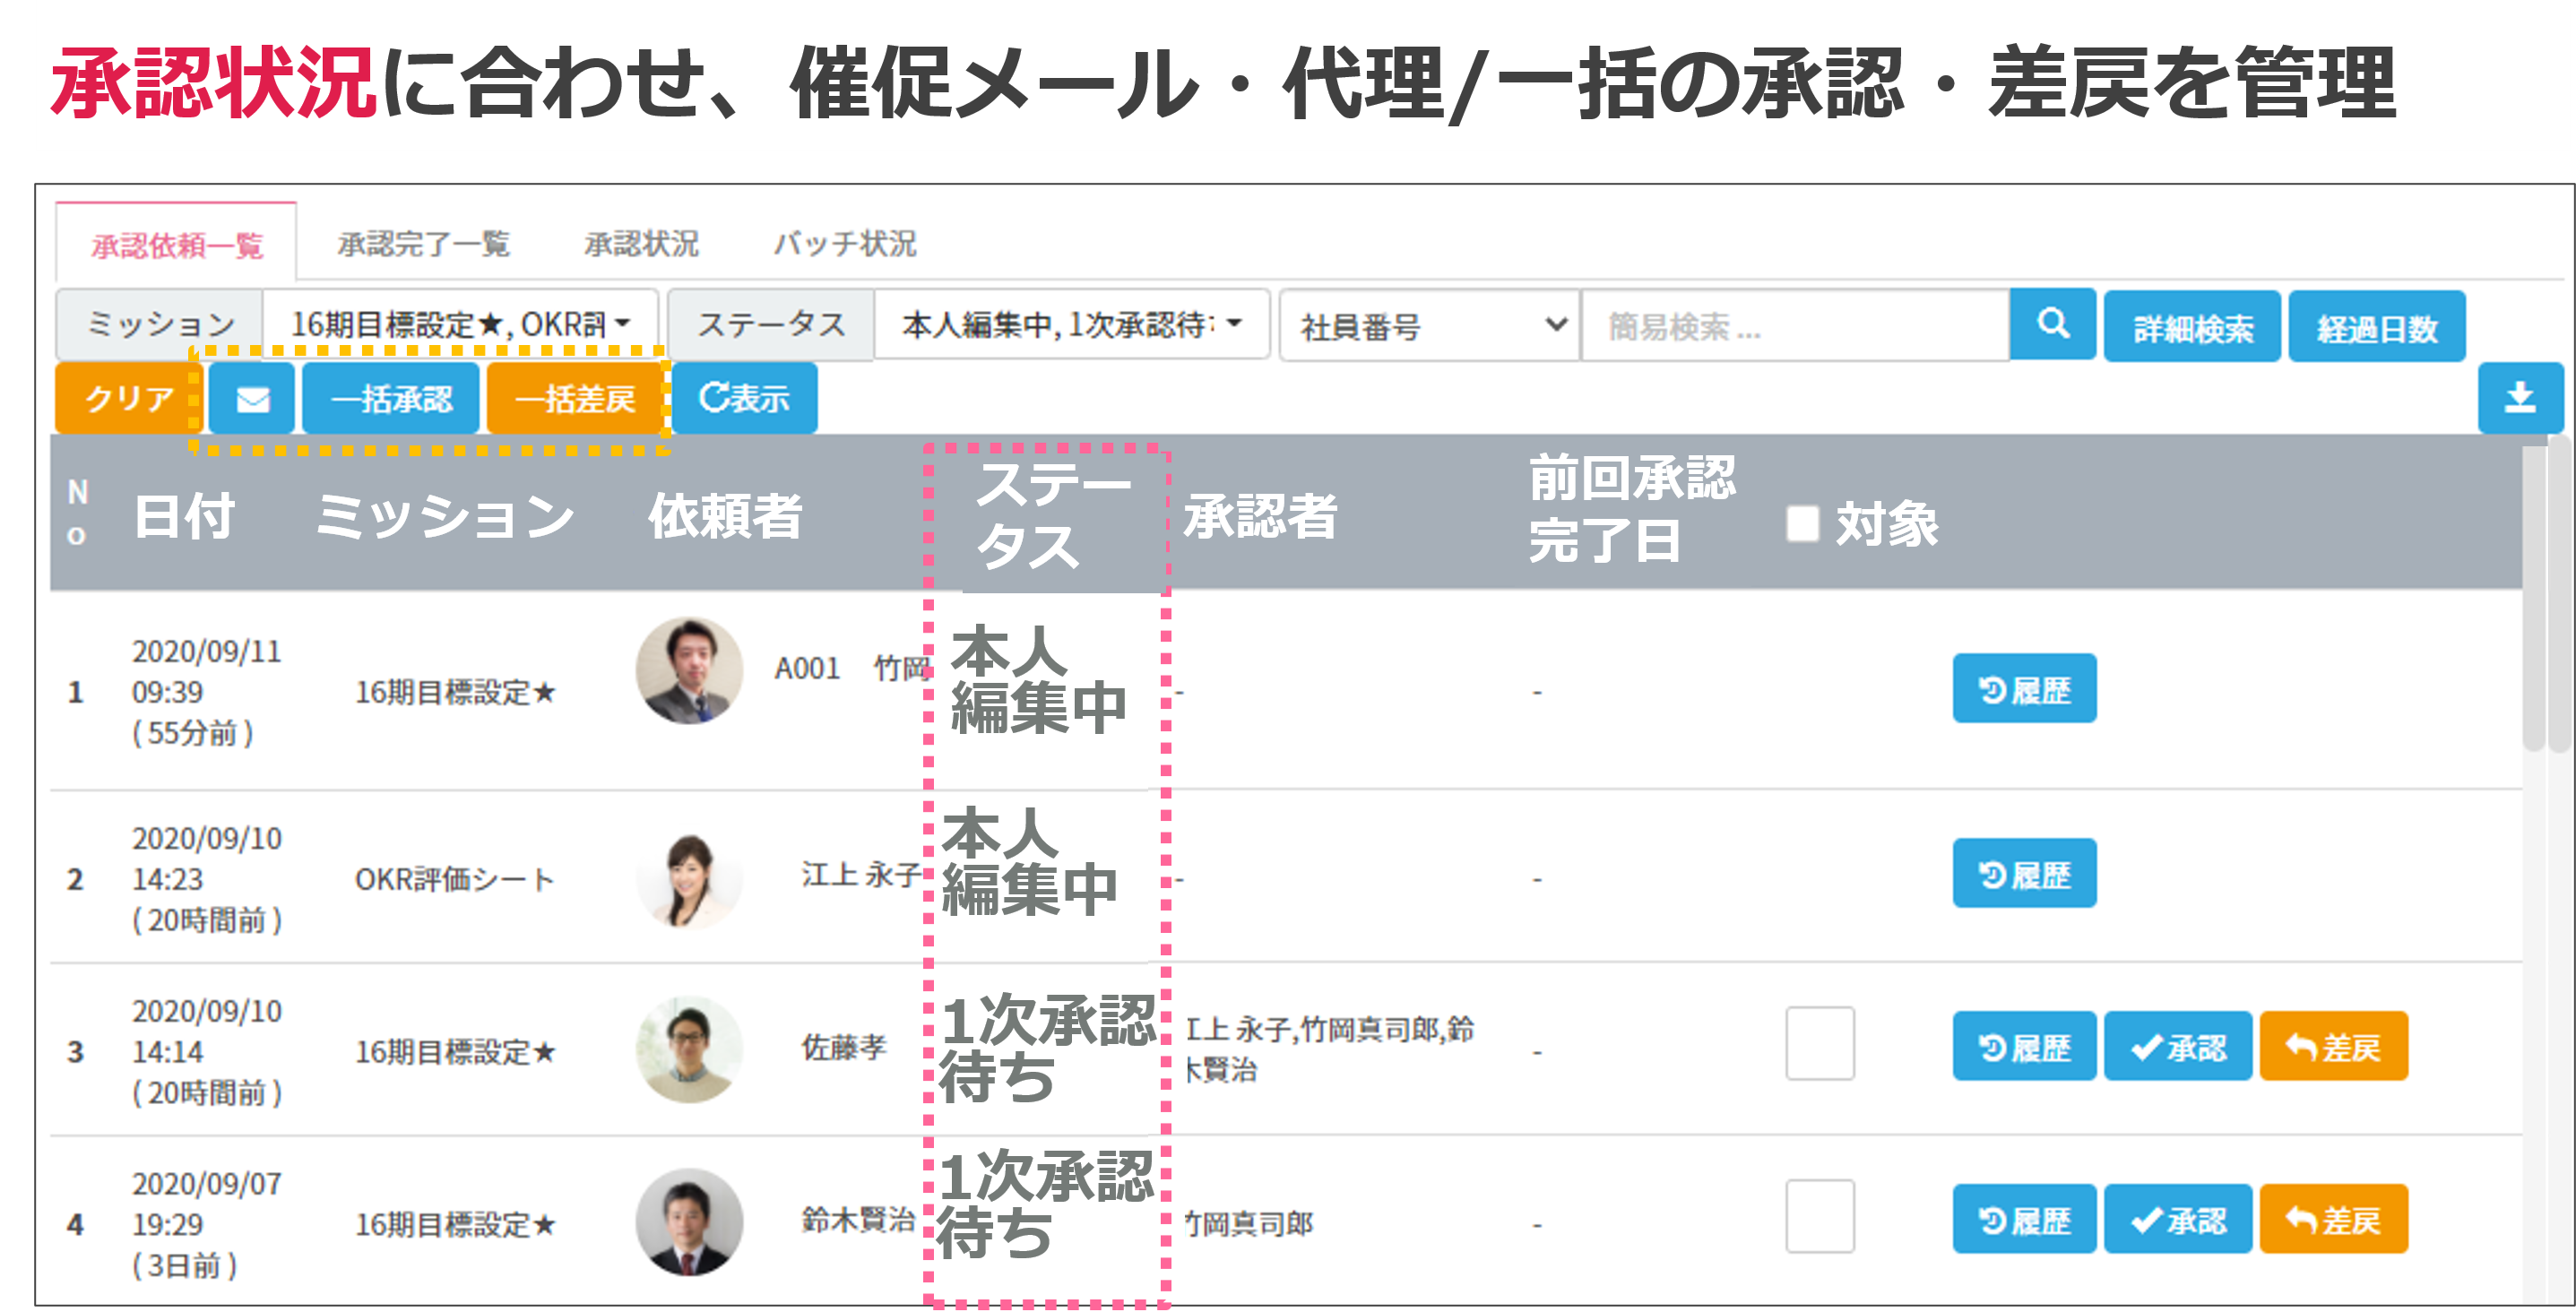Check the 対象 checkbox for 佐藤孝 row
Image resolution: width=2576 pixels, height=1312 pixels.
(x=1819, y=1044)
